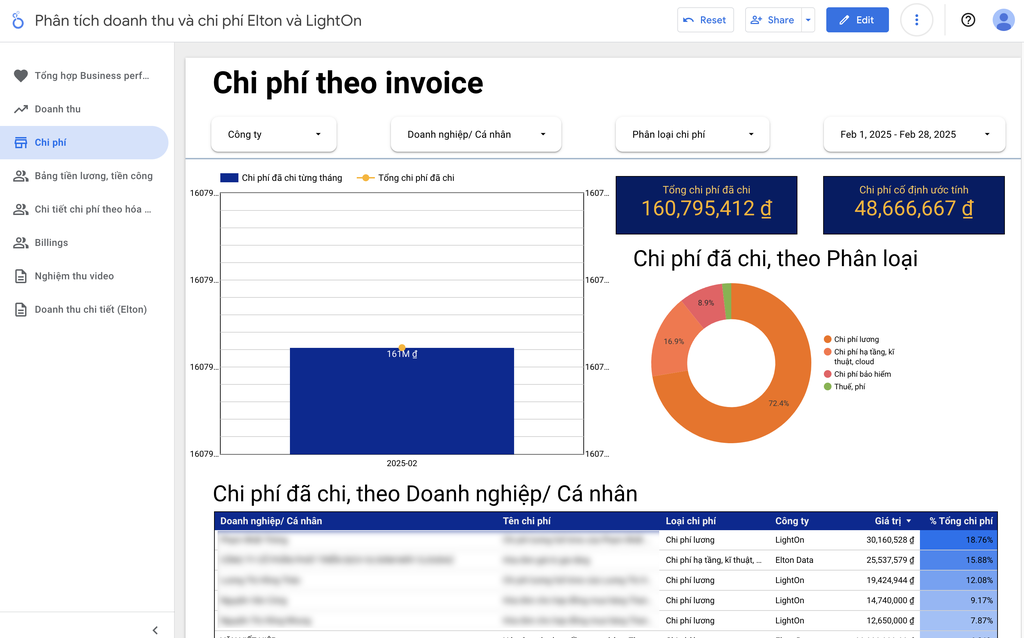This screenshot has width=1024, height=638.
Task: Sort table by Giá trị column header
Action: (888, 521)
